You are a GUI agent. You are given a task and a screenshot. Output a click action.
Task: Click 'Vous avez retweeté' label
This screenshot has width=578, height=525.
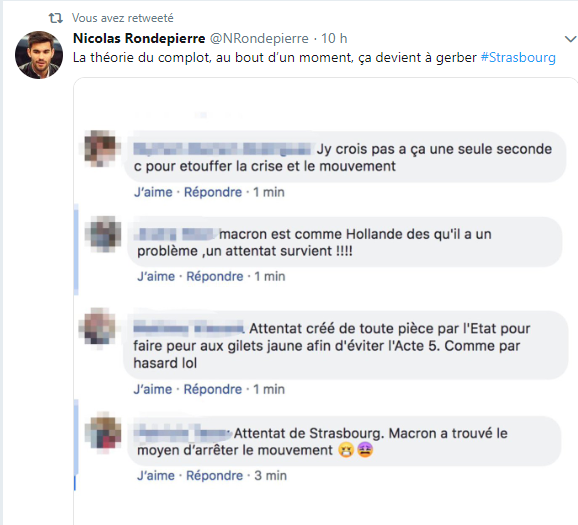click(x=122, y=18)
